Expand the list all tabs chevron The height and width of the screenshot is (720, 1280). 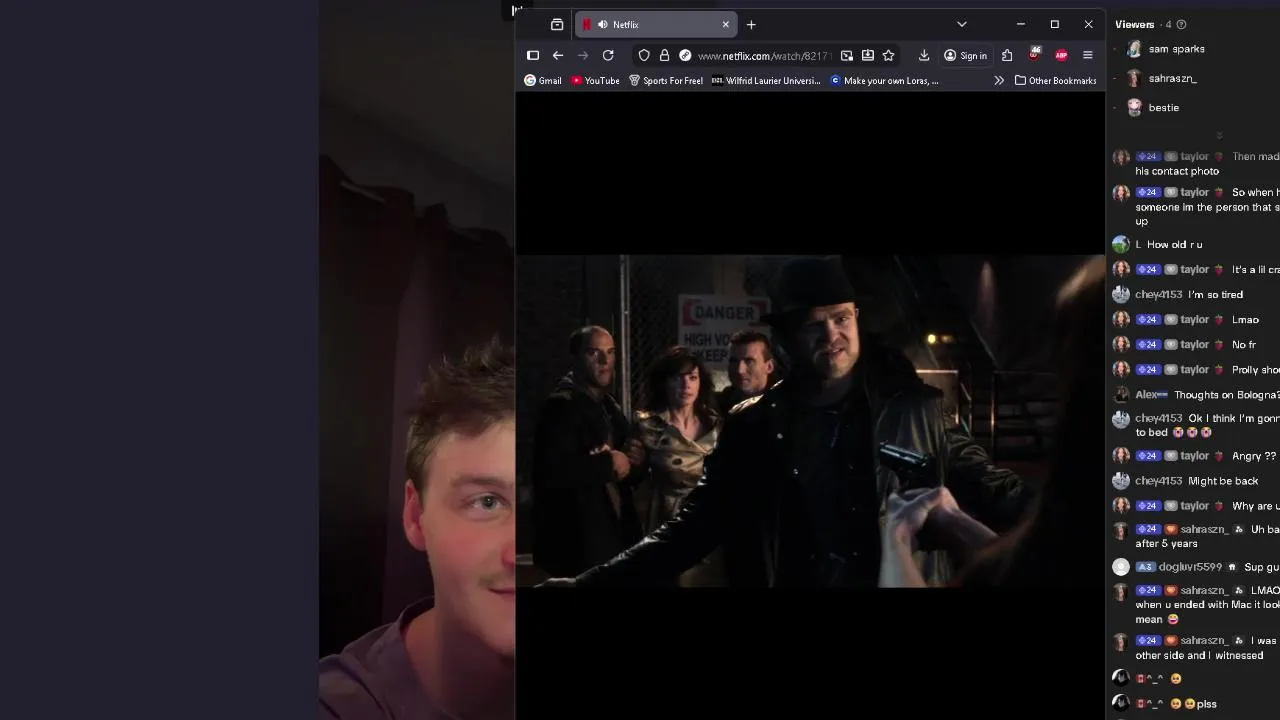pyautogui.click(x=962, y=24)
